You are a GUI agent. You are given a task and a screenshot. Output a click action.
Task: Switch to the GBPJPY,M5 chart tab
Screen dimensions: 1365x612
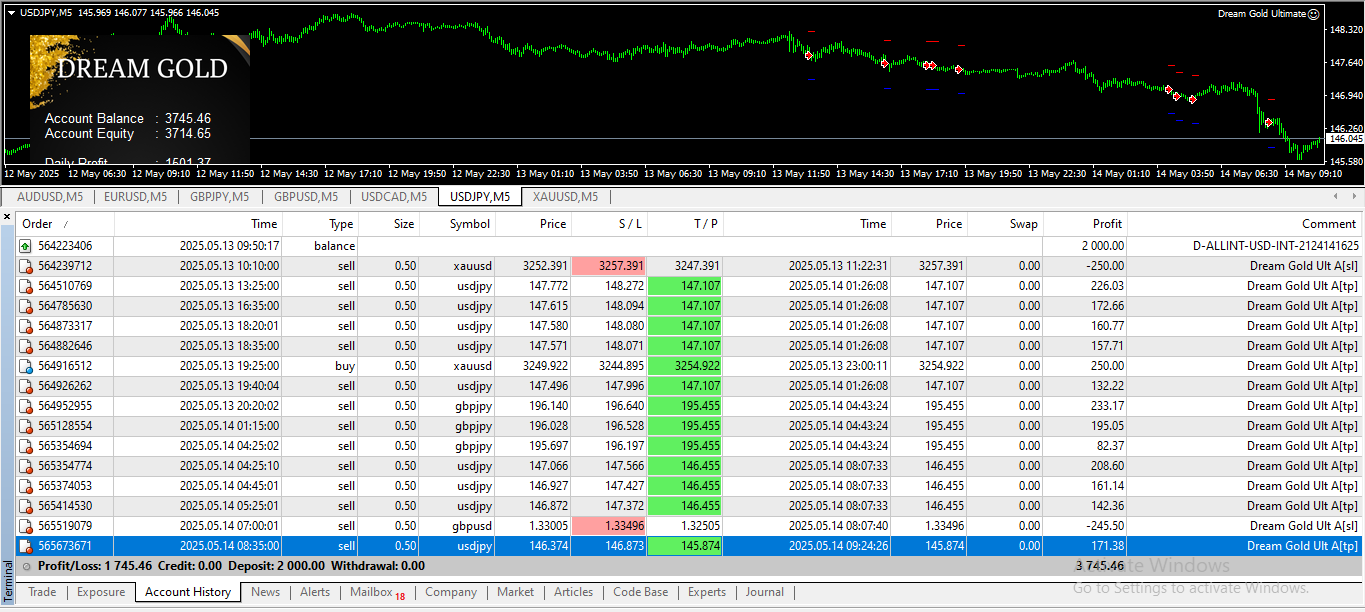coord(220,197)
